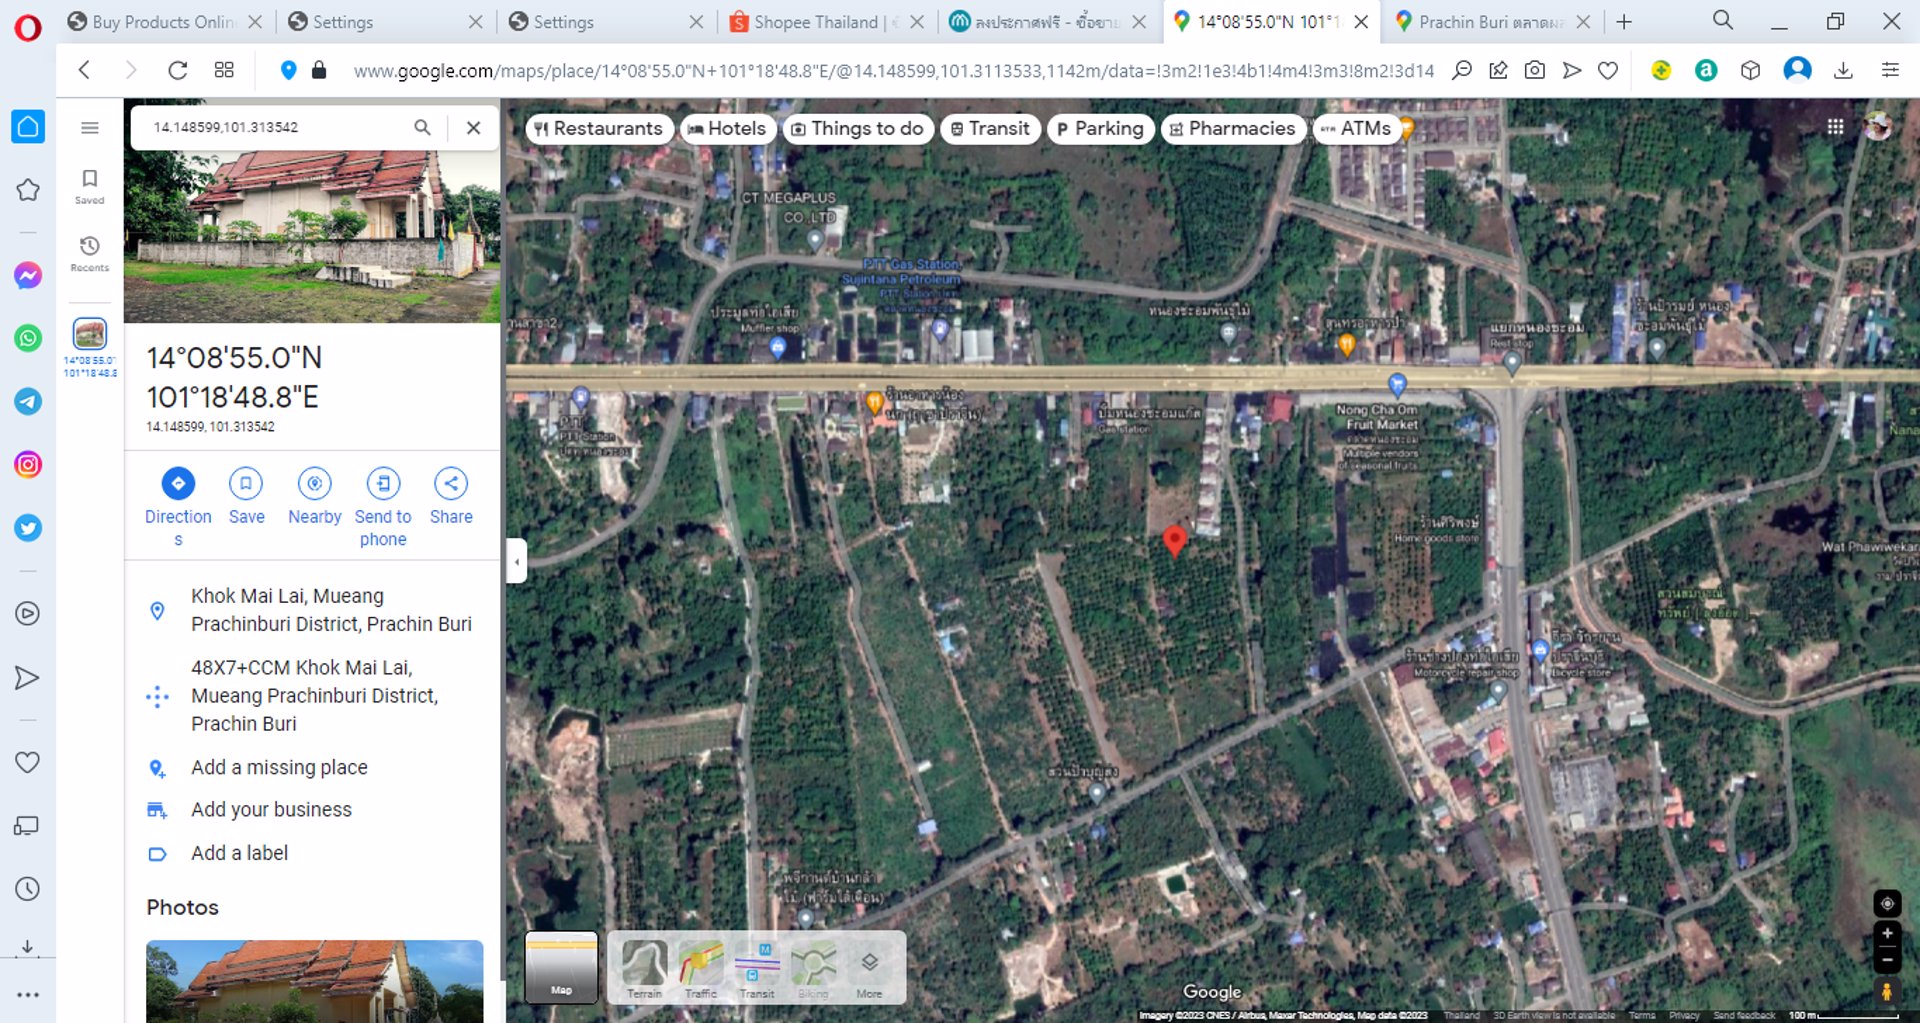Toggle the Transit map layer
Screen dimensions: 1920x1023
(757, 967)
